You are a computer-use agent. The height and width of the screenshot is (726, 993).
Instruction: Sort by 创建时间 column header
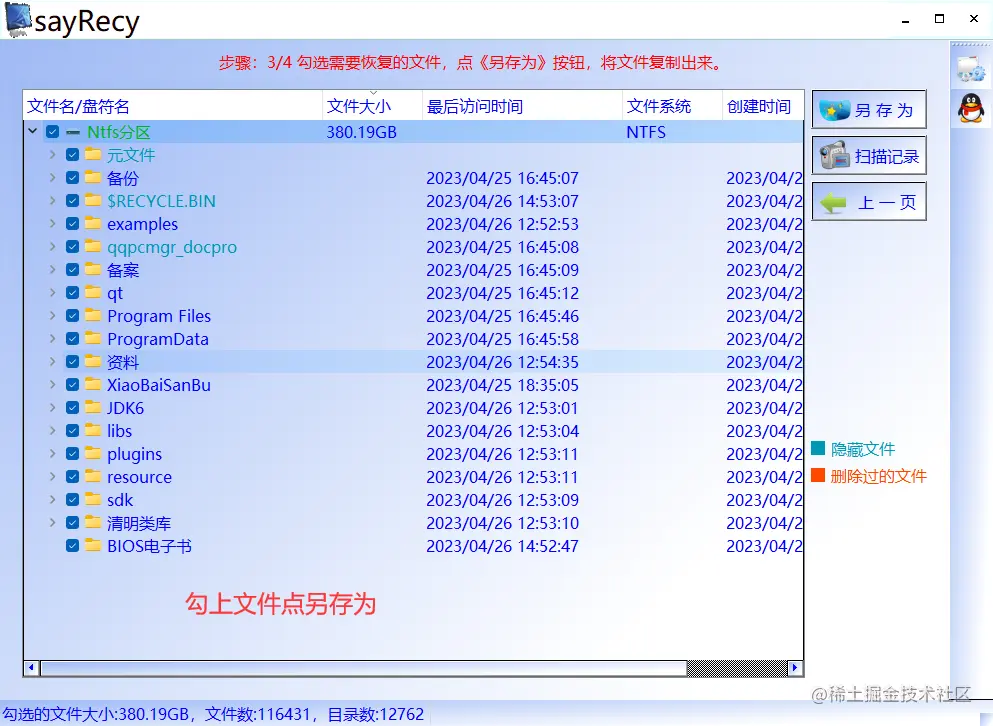click(x=763, y=106)
